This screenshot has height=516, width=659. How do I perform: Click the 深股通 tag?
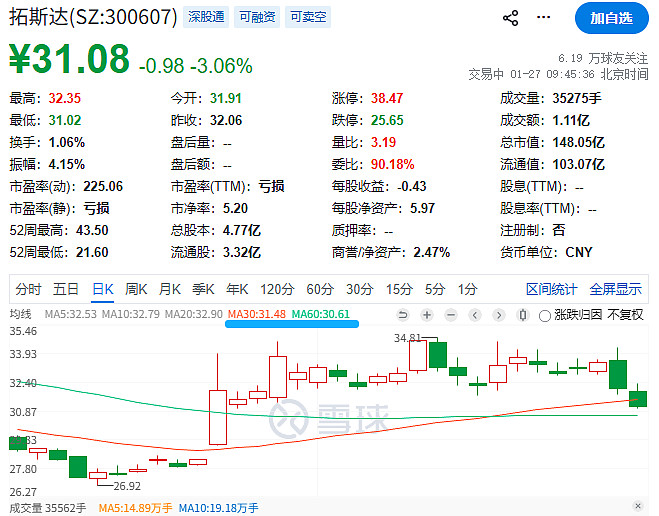206,17
